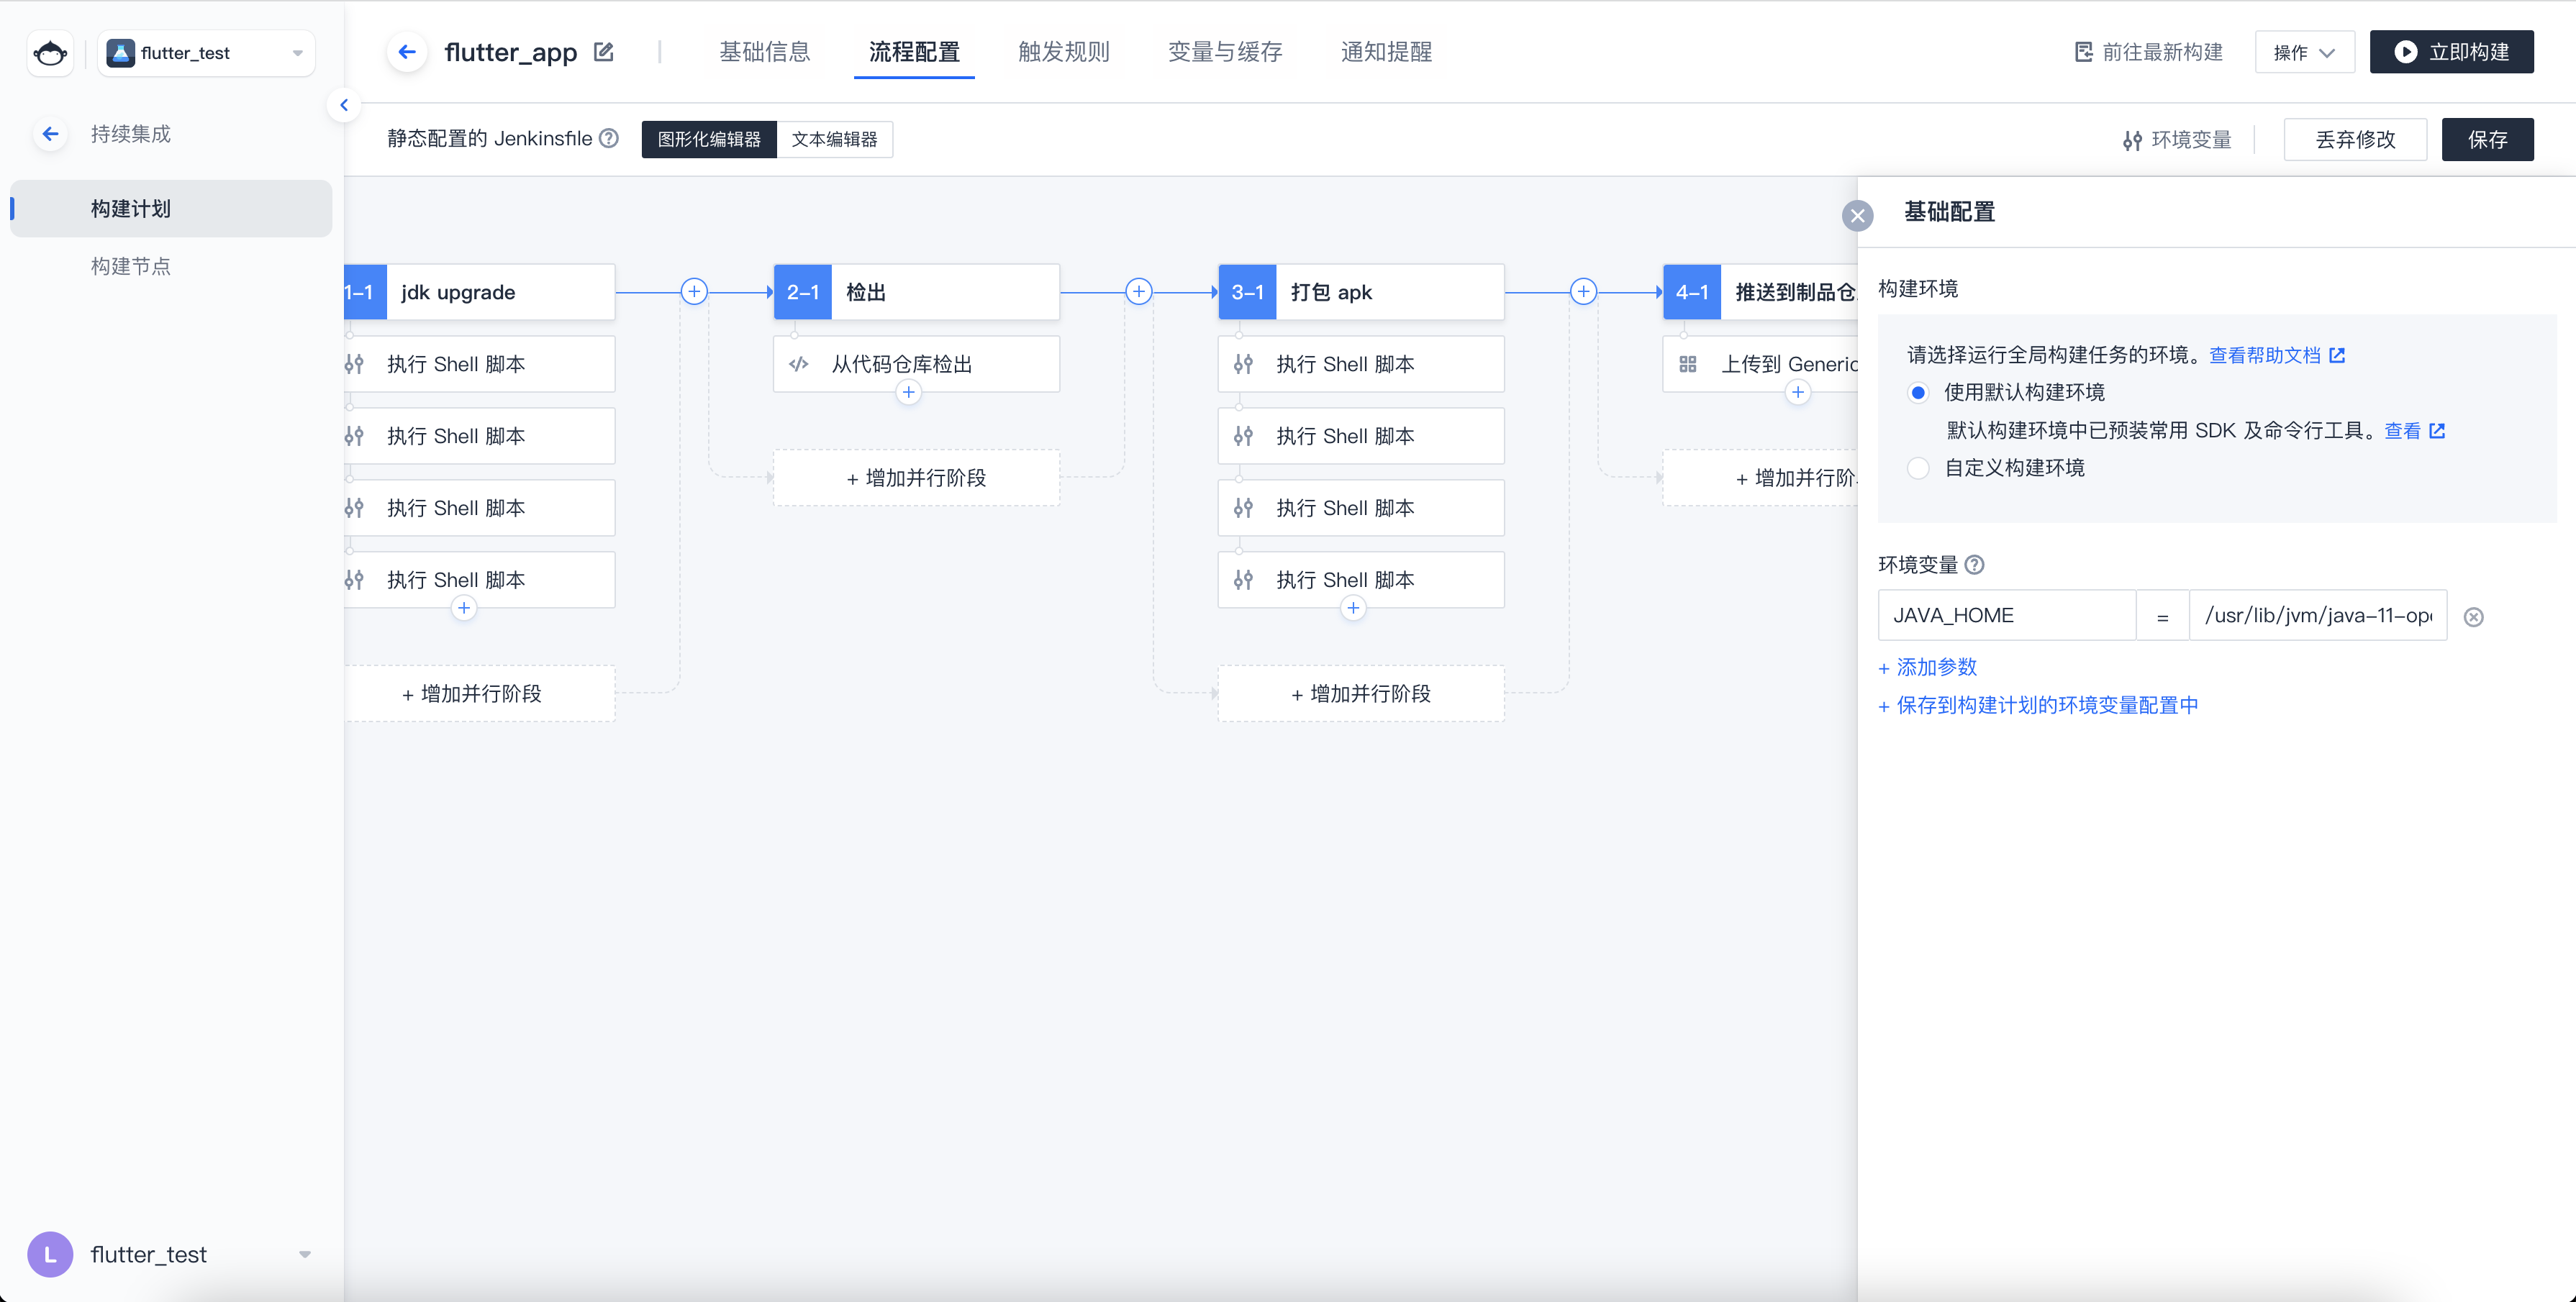Select the 推送到制品仓 stage header

click(1760, 292)
